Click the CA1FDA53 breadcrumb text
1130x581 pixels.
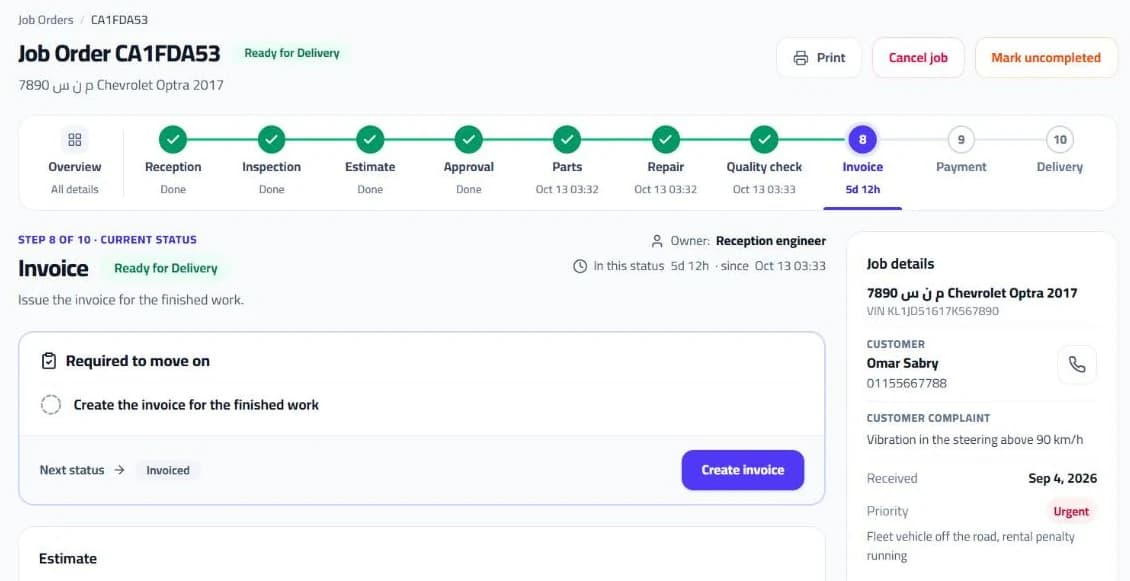click(x=120, y=19)
